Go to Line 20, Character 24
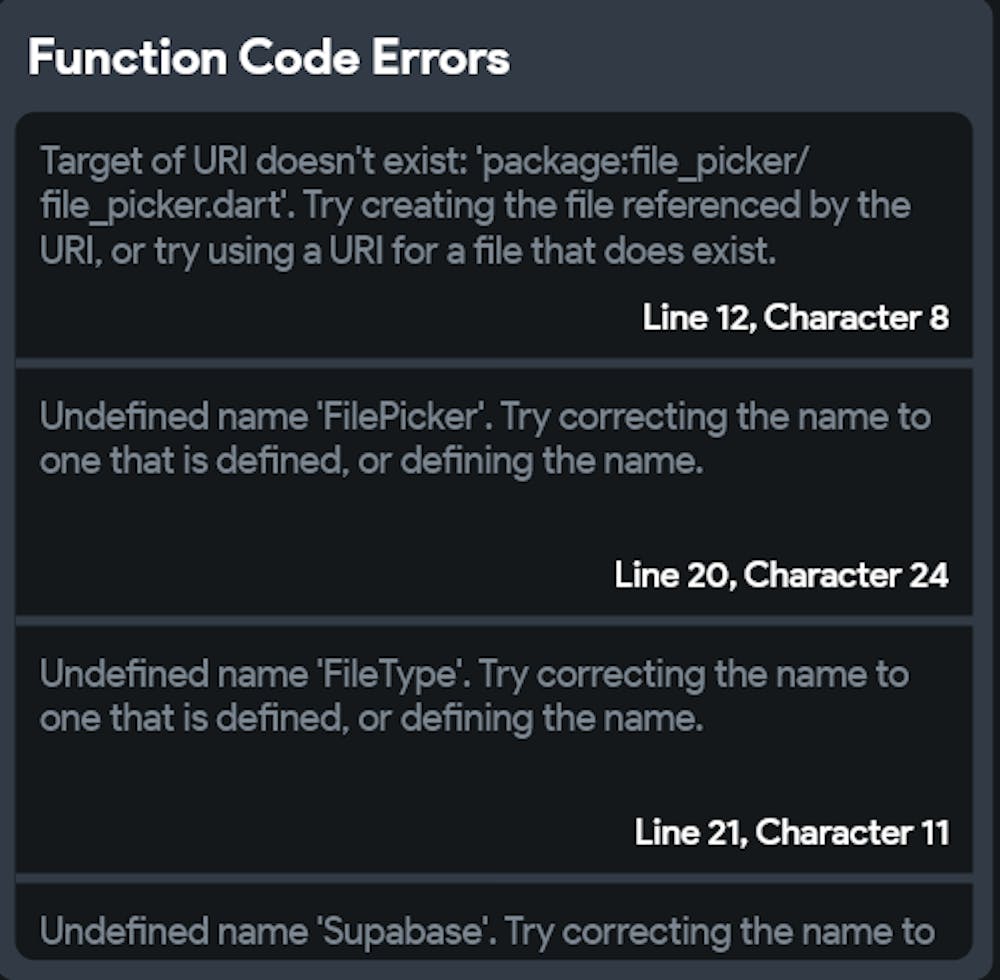 pos(781,575)
